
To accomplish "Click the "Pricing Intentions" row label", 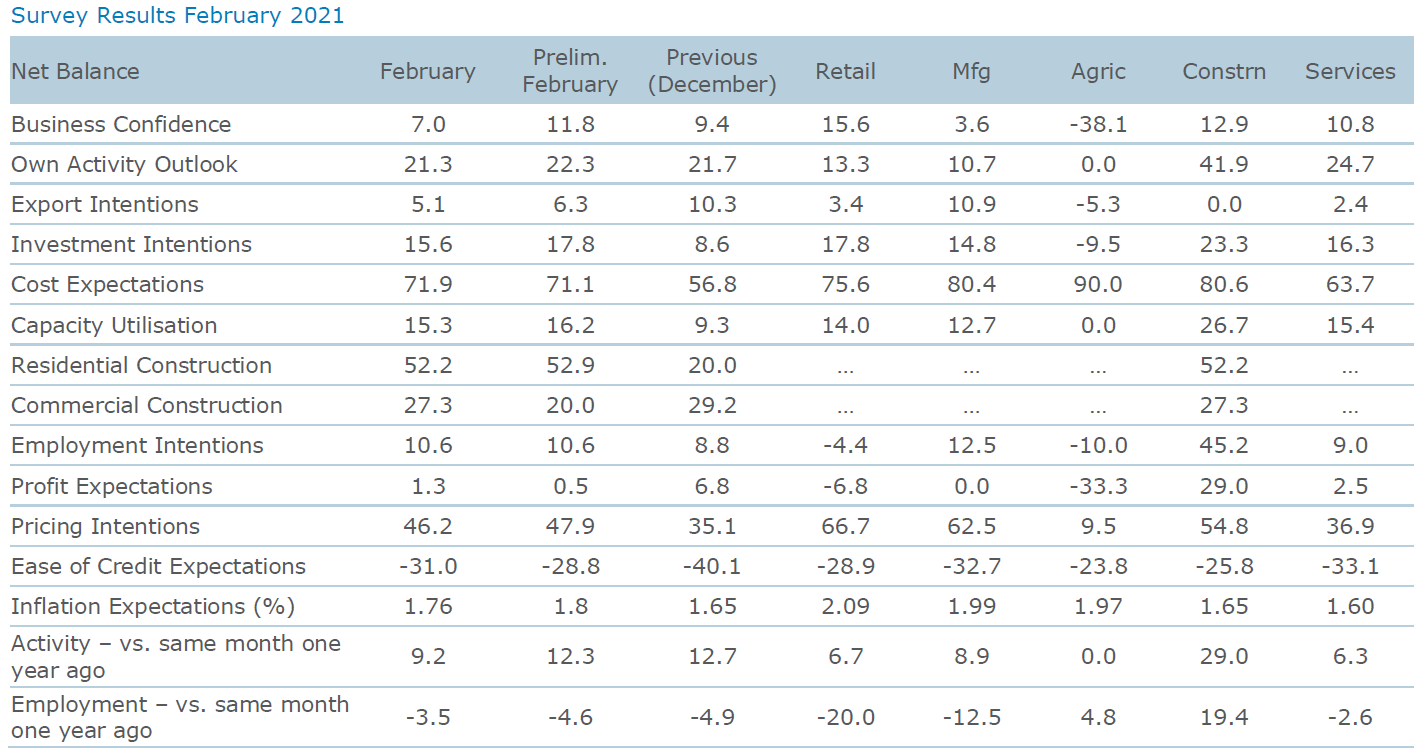I will (x=105, y=526).
